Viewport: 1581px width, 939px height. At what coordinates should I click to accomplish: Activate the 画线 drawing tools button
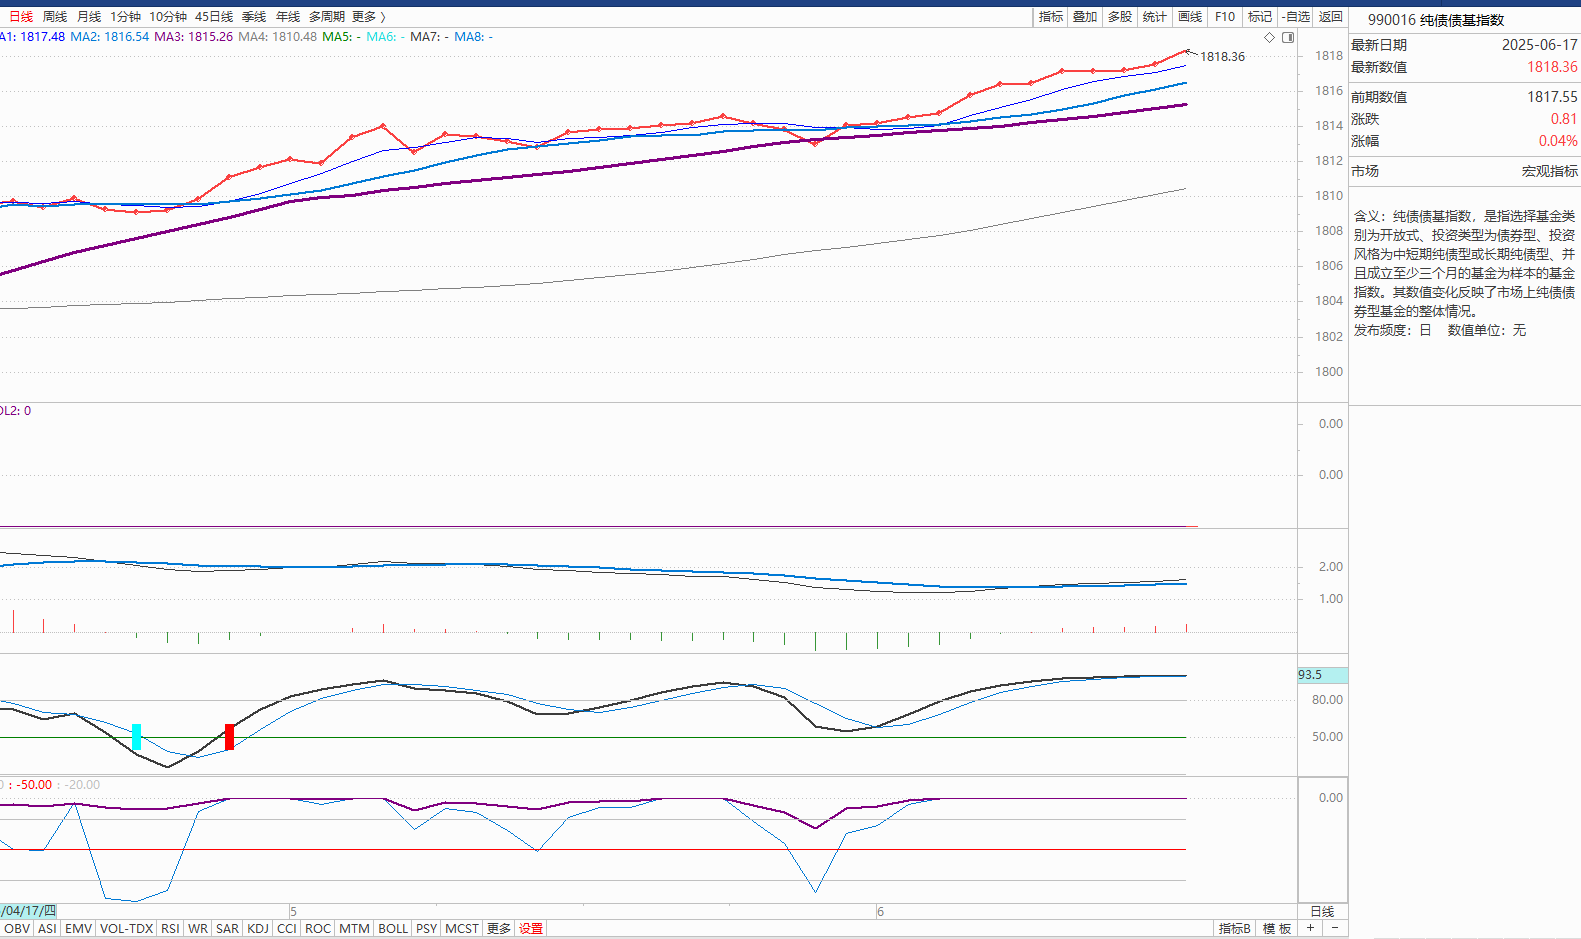pyautogui.click(x=1190, y=17)
